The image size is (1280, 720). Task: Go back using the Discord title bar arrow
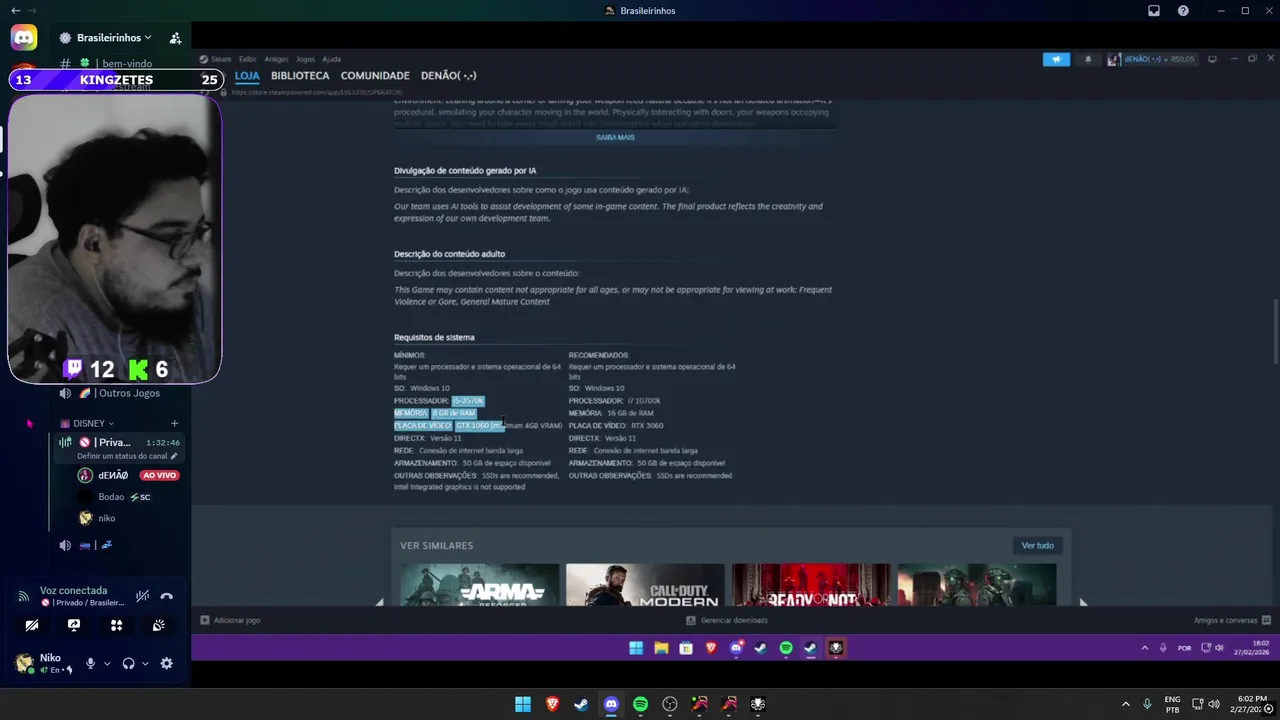[x=15, y=11]
